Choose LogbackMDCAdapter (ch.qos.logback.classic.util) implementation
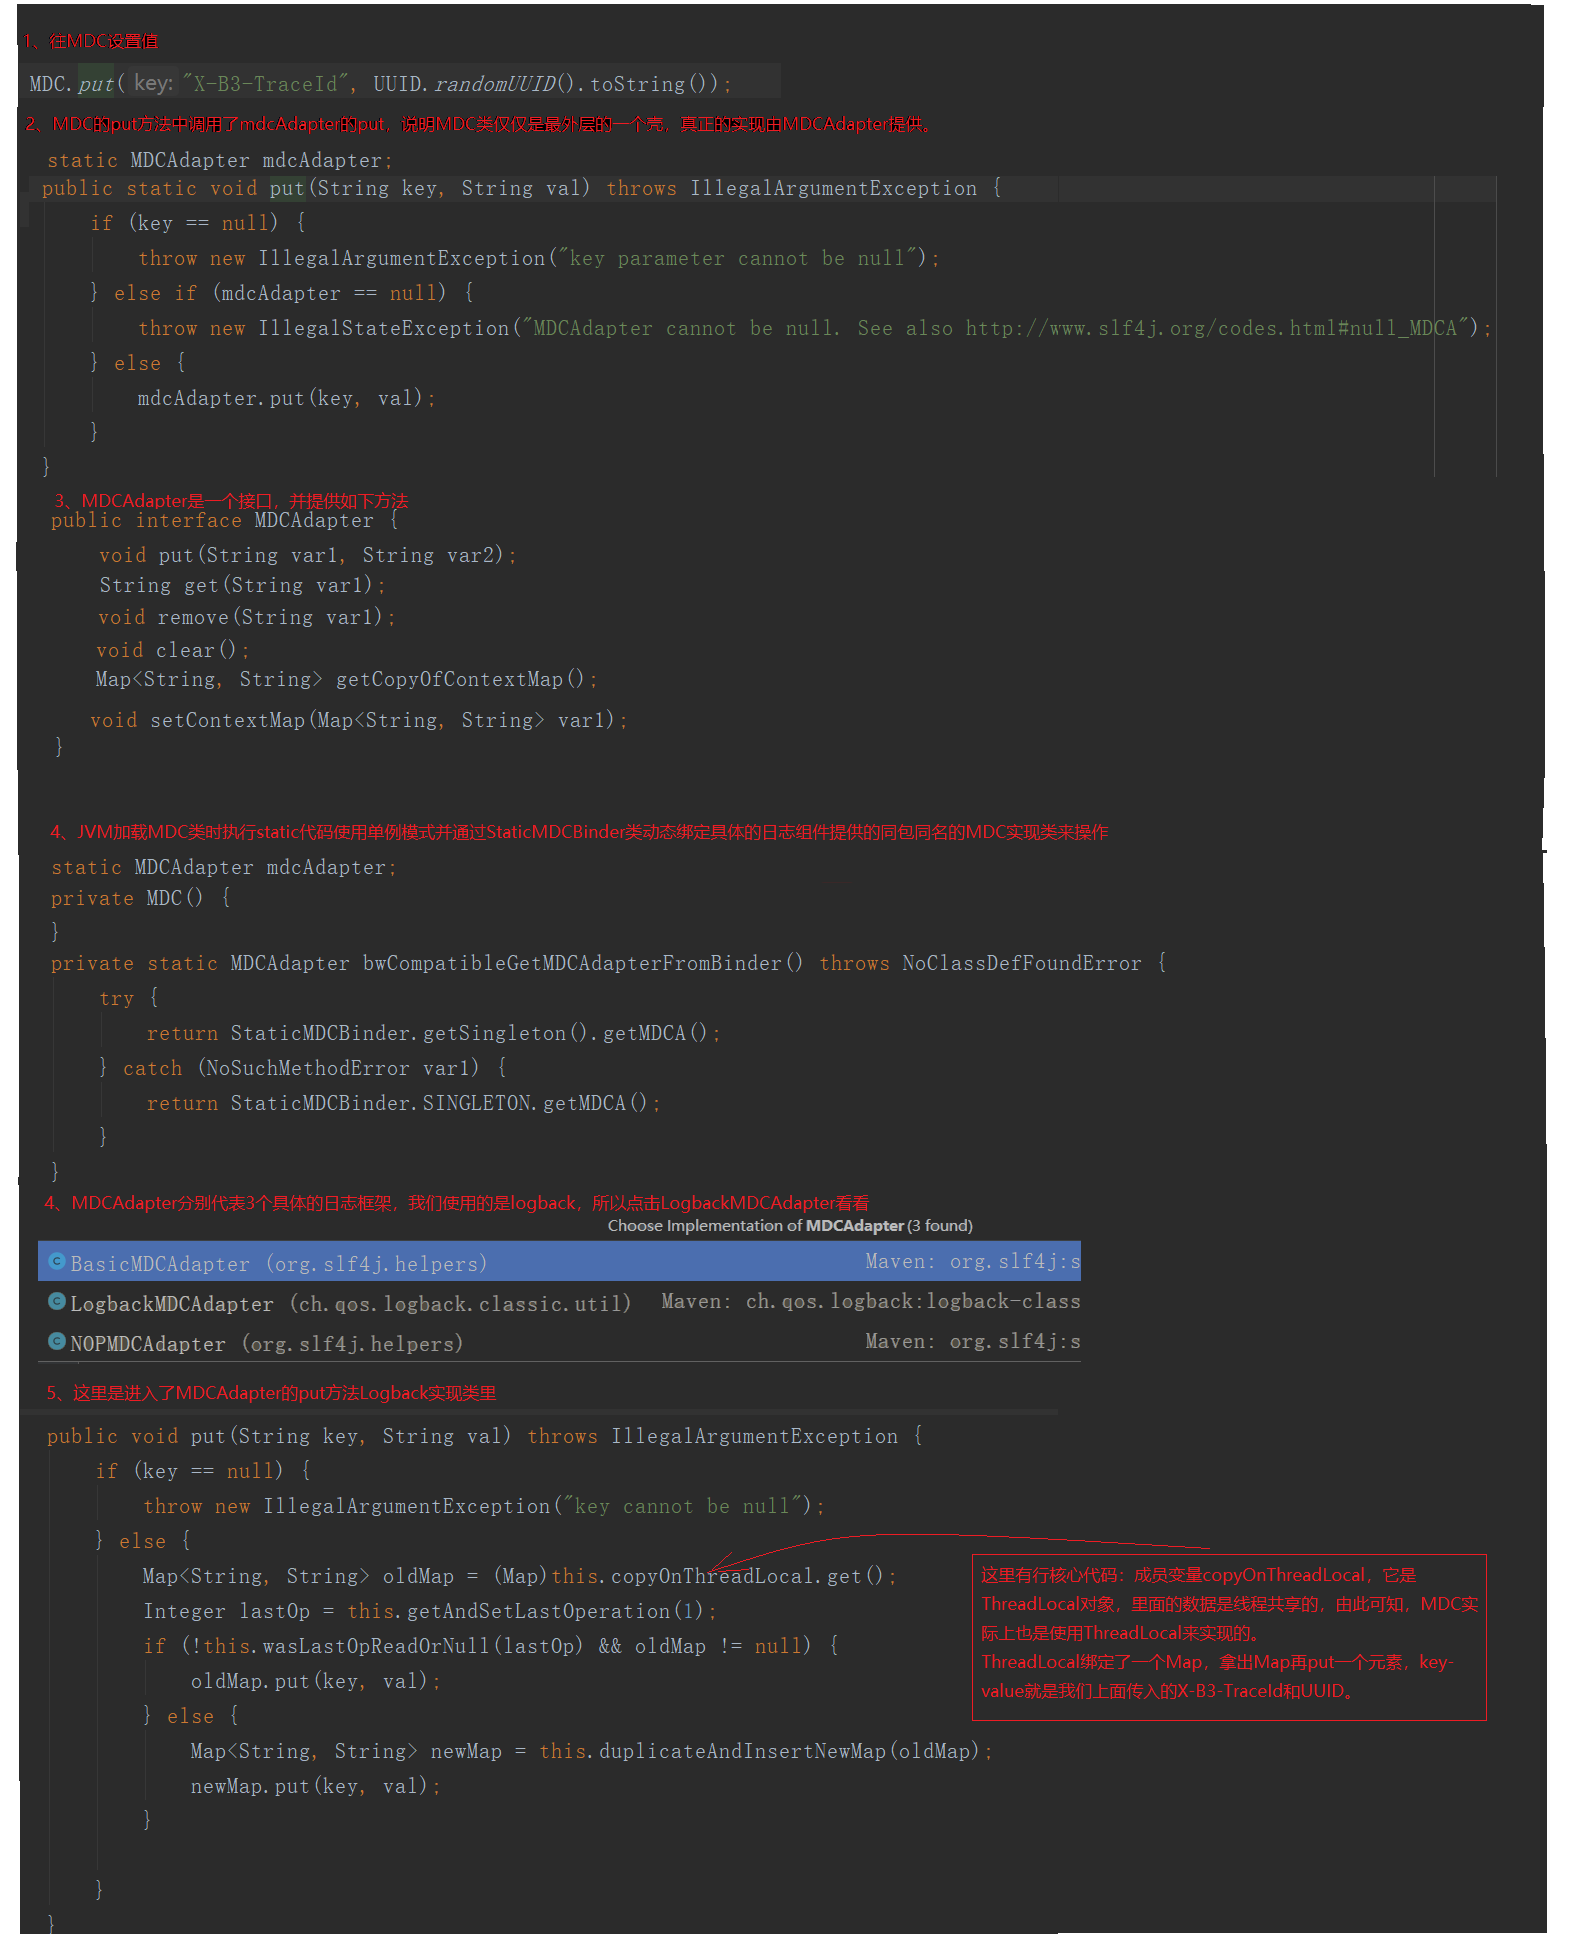Image resolution: width=1589 pixels, height=1937 pixels. pyautogui.click(x=559, y=1302)
